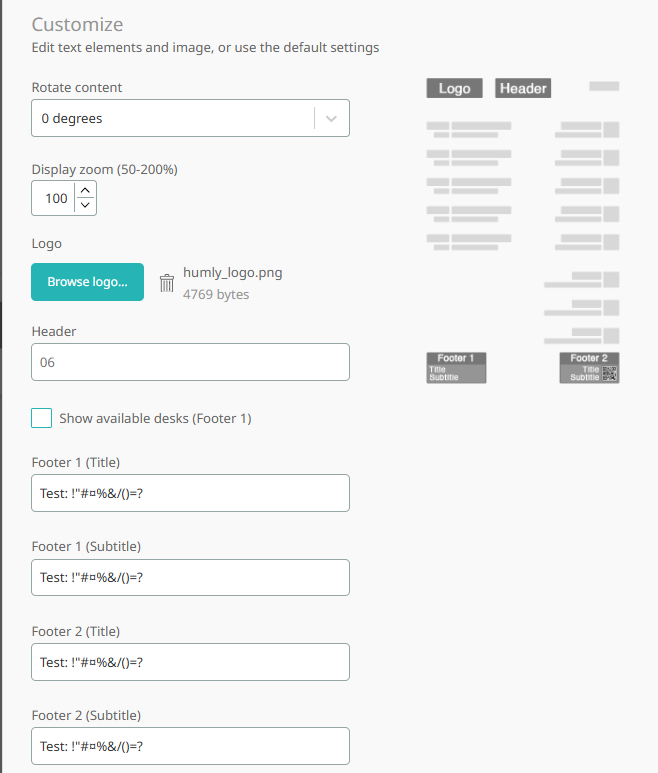The height and width of the screenshot is (773, 658).
Task: Select the Footer 2 block in preview
Action: click(589, 368)
